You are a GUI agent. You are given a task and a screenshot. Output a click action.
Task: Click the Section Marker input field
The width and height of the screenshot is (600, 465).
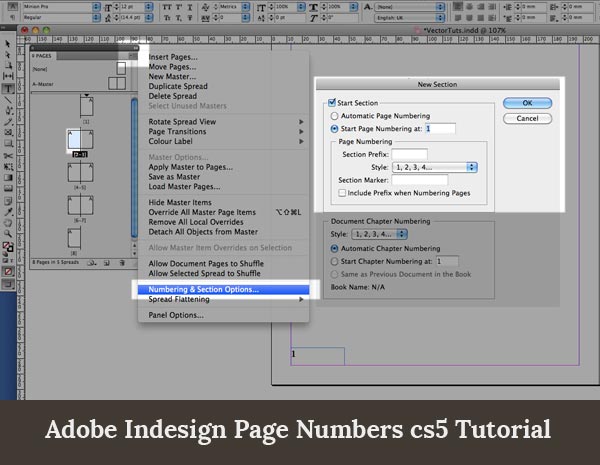(419, 180)
